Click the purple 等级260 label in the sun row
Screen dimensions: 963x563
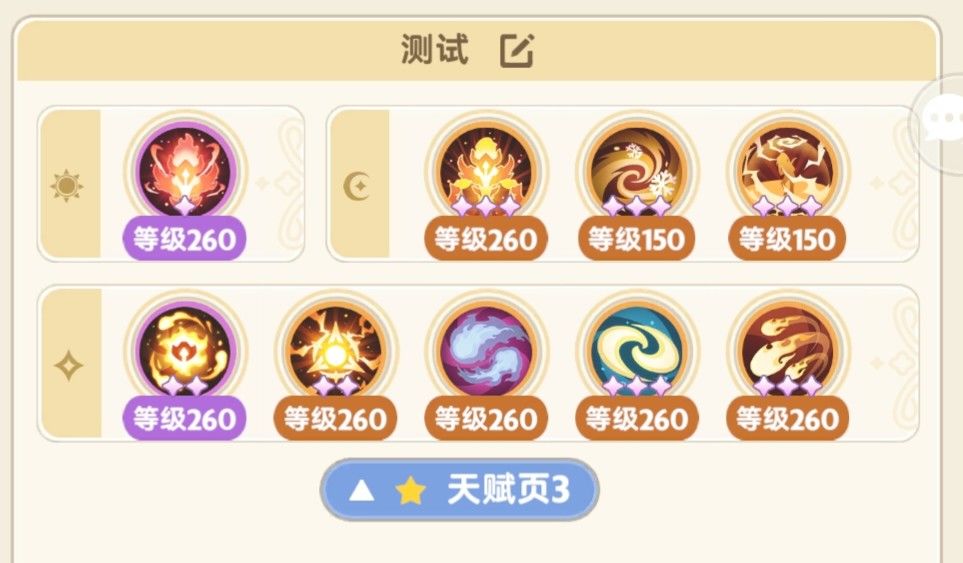click(184, 239)
